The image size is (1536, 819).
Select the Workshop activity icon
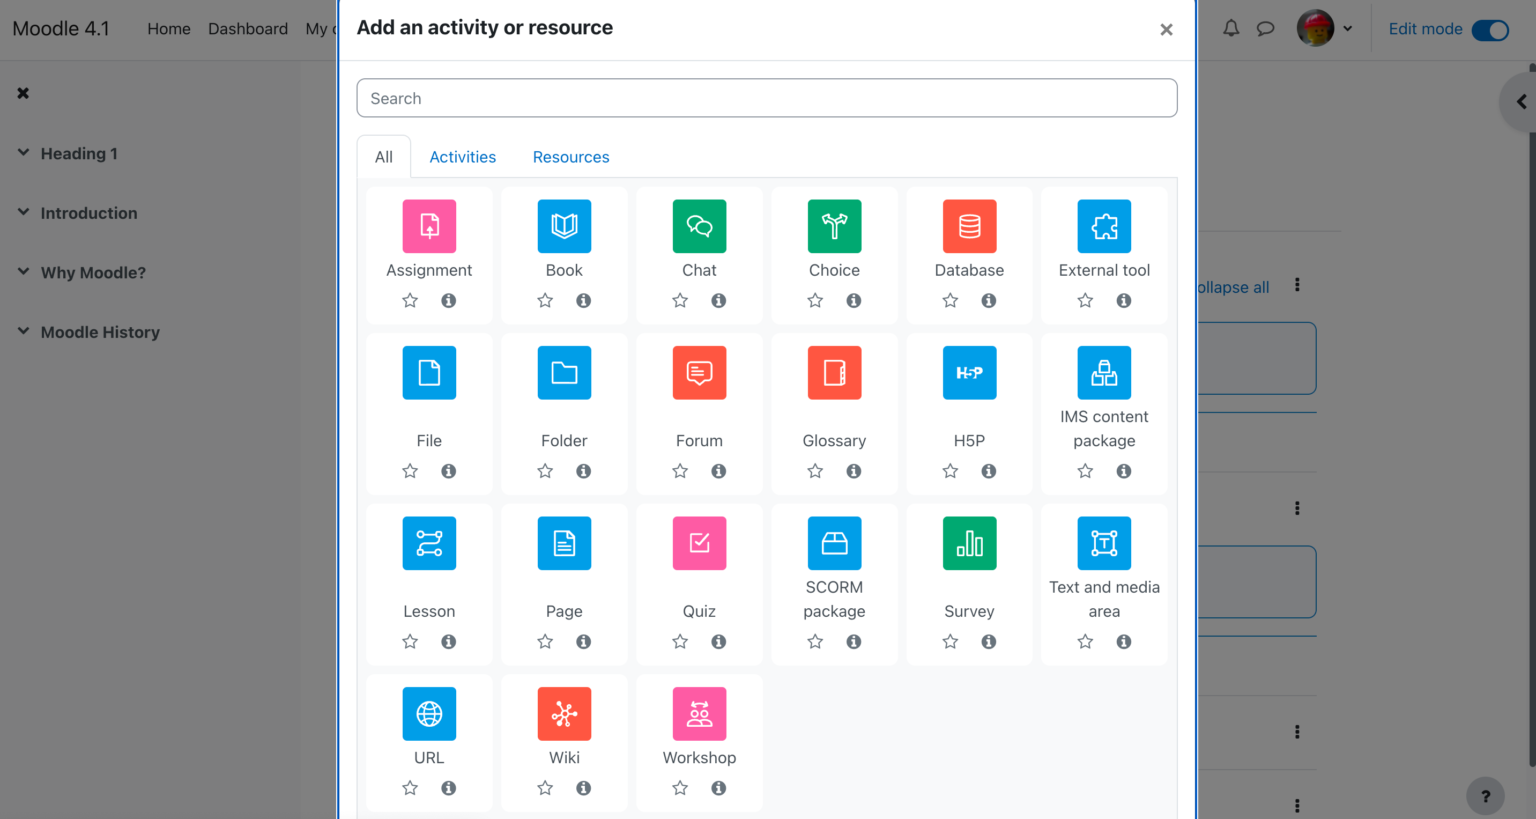click(x=699, y=714)
